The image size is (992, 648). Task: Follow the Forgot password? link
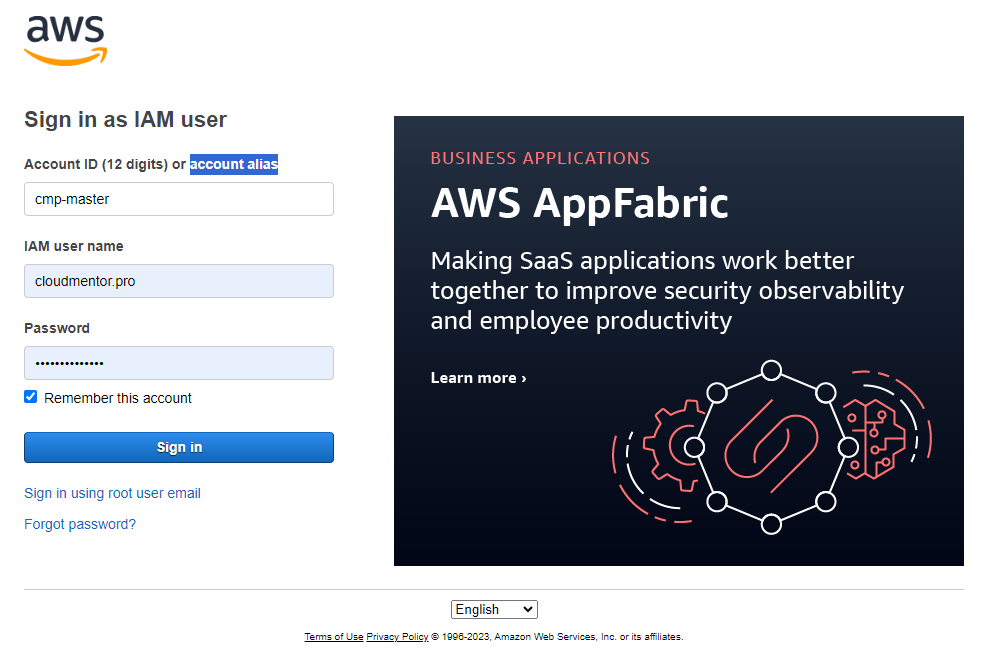pos(80,524)
